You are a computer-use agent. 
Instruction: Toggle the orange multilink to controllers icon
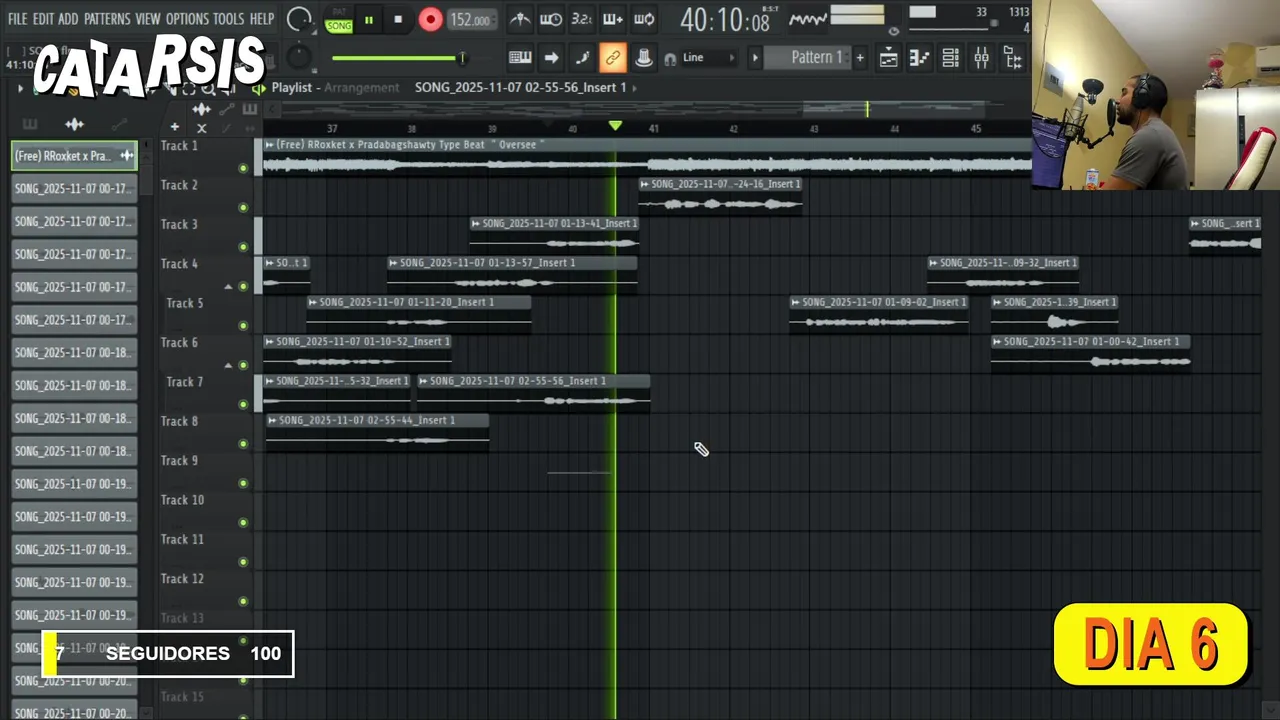(612, 58)
